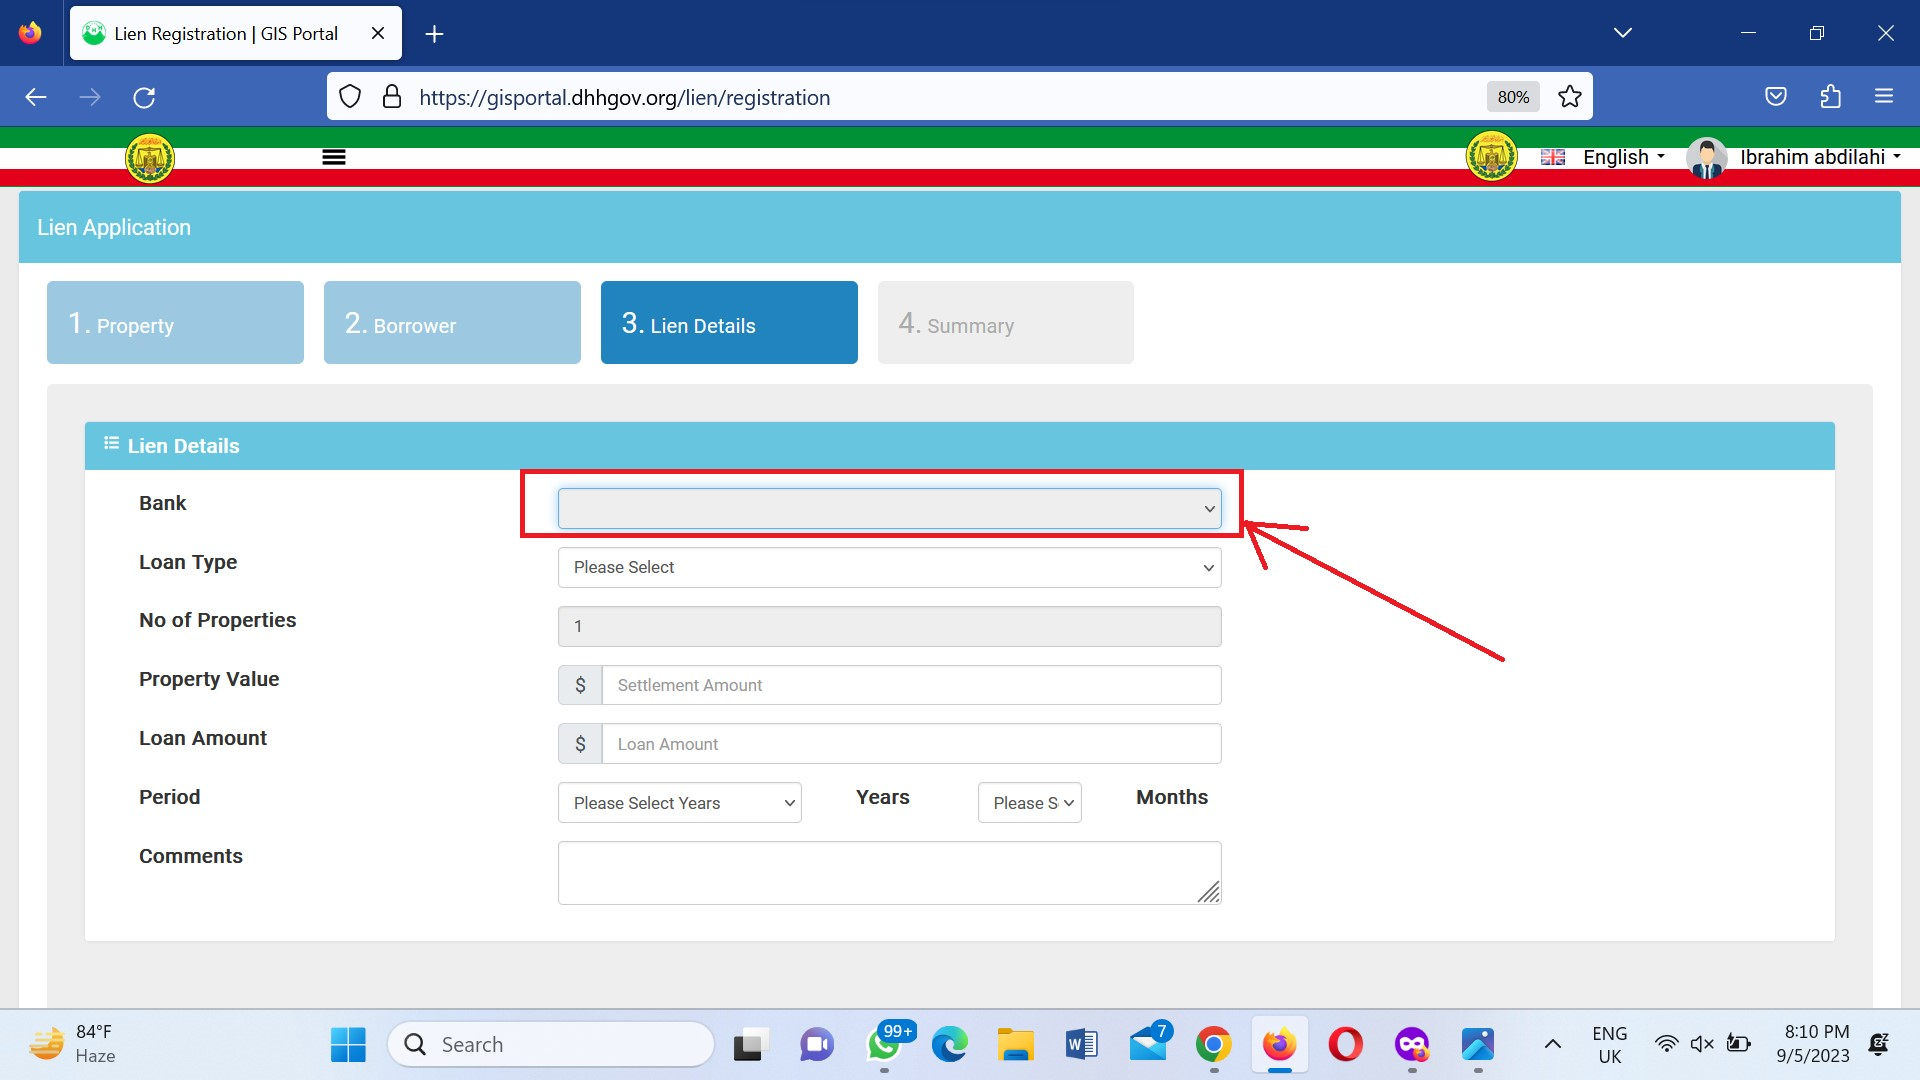Open Task View in the taskbar
Viewport: 1920px width, 1080px height.
(x=751, y=1044)
